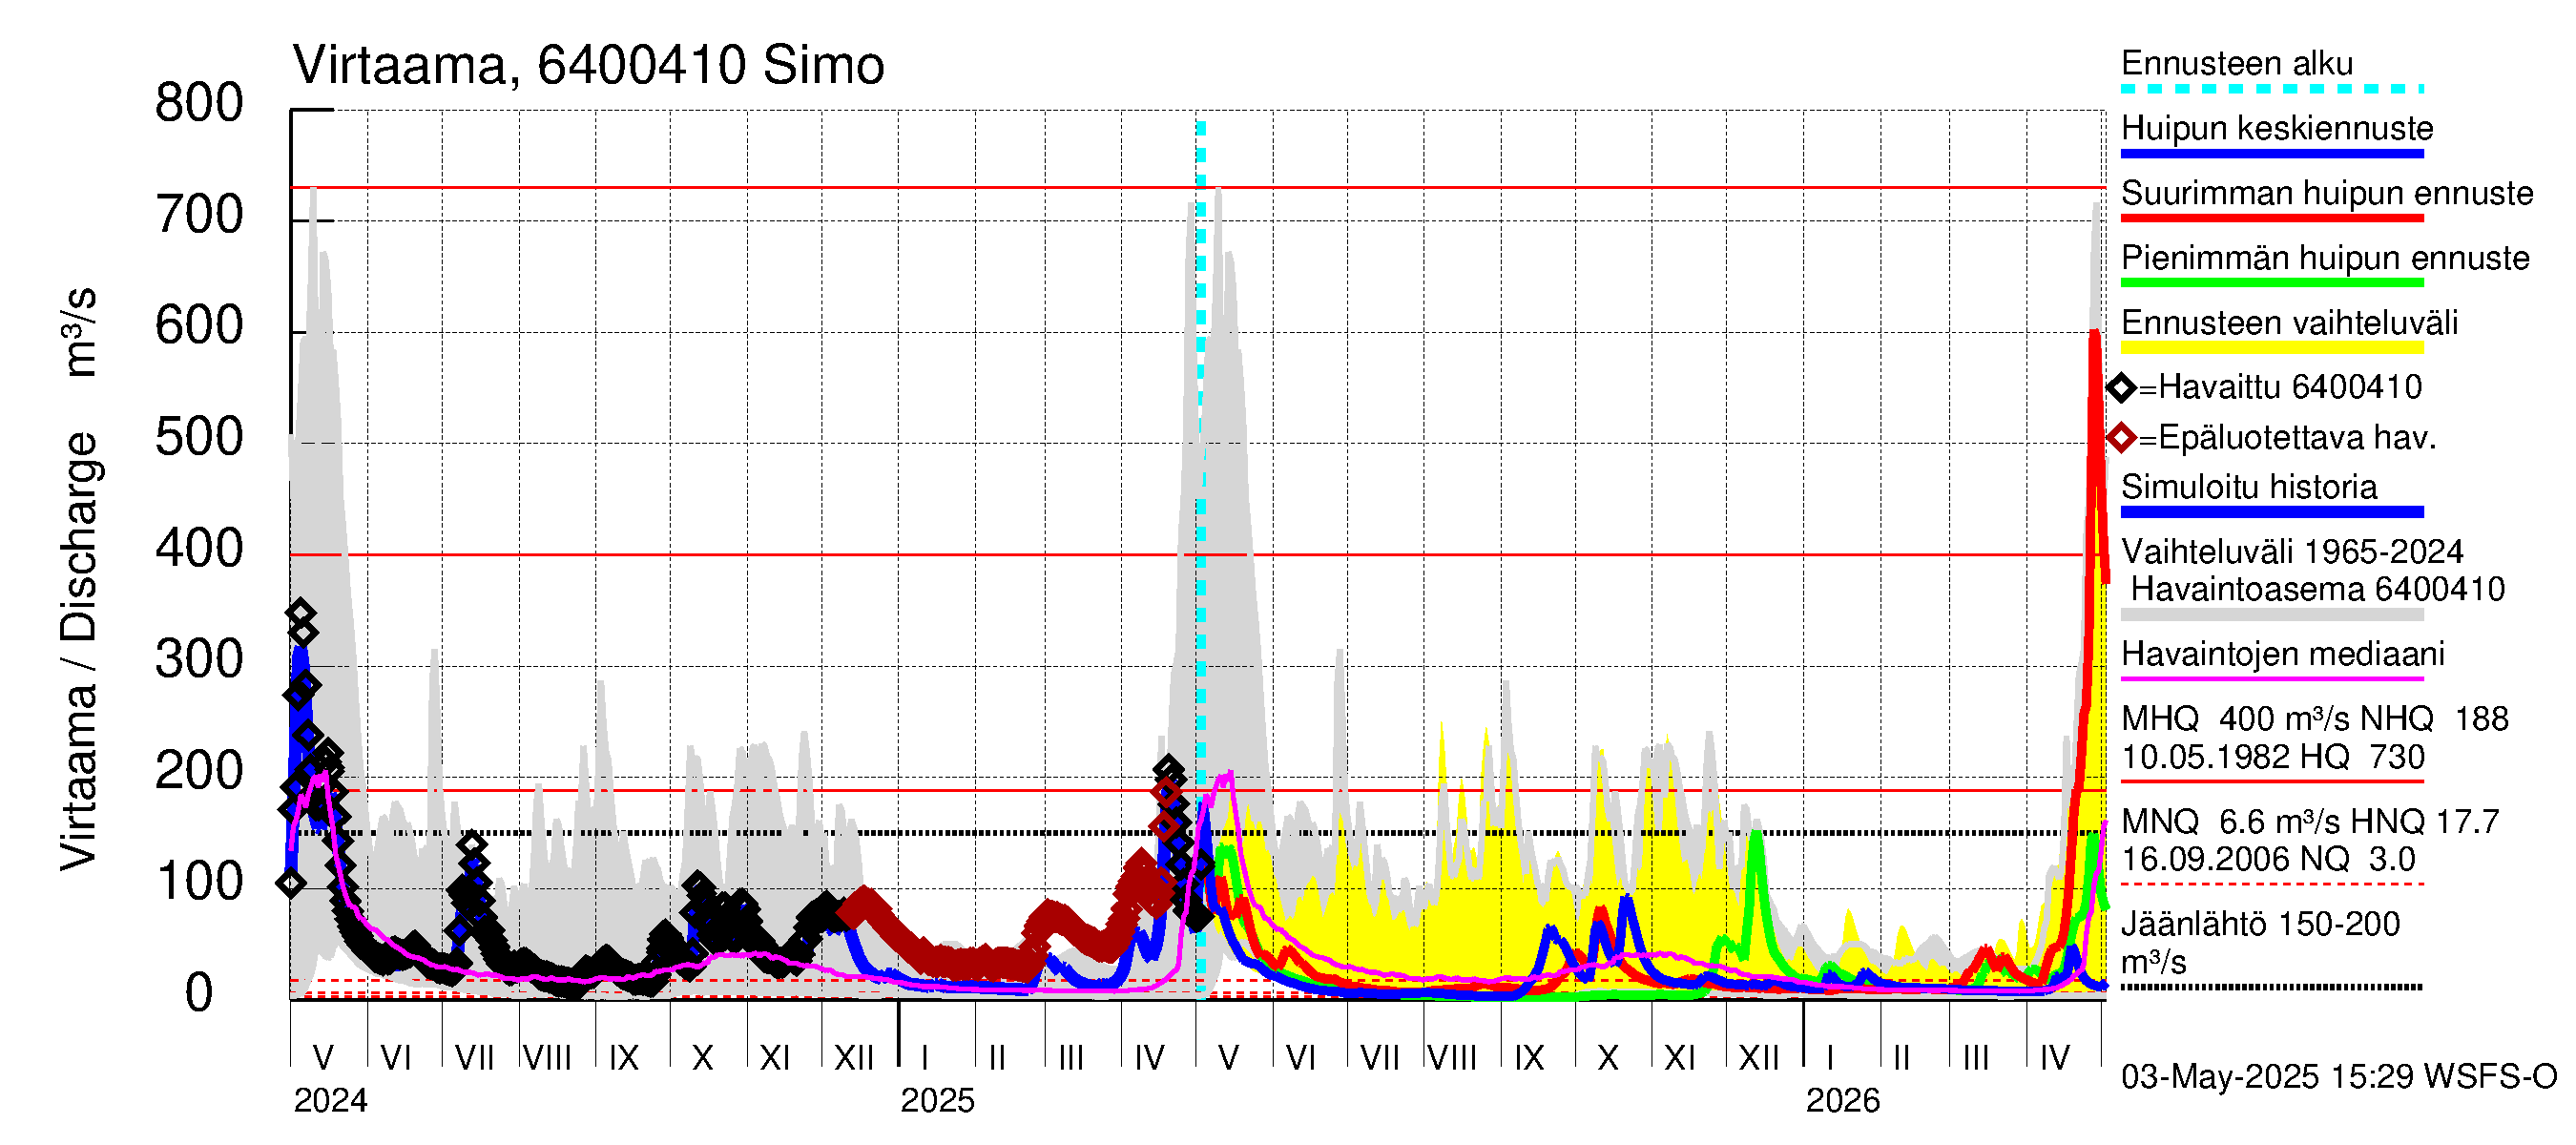Click 'Havaintojen mediaani' legend label

(x=2283, y=654)
